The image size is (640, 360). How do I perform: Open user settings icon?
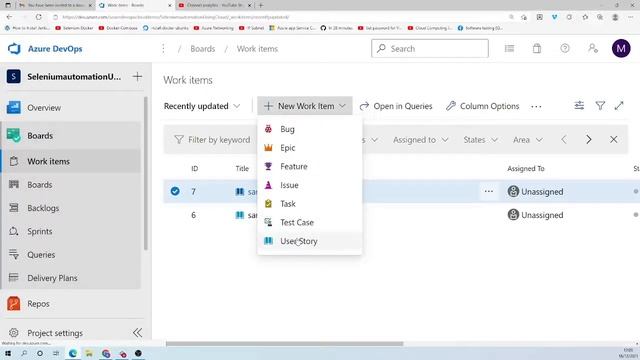point(593,49)
